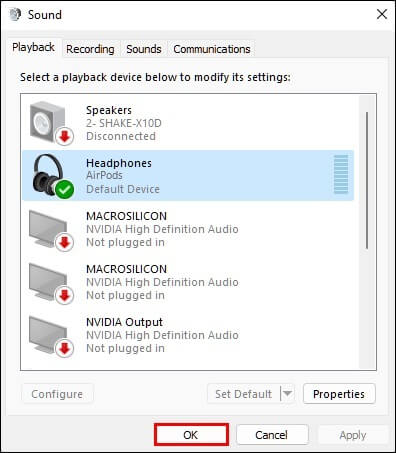Select the first MACROSILICON monitor icon
Image resolution: width=396 pixels, height=453 pixels.
pos(51,230)
